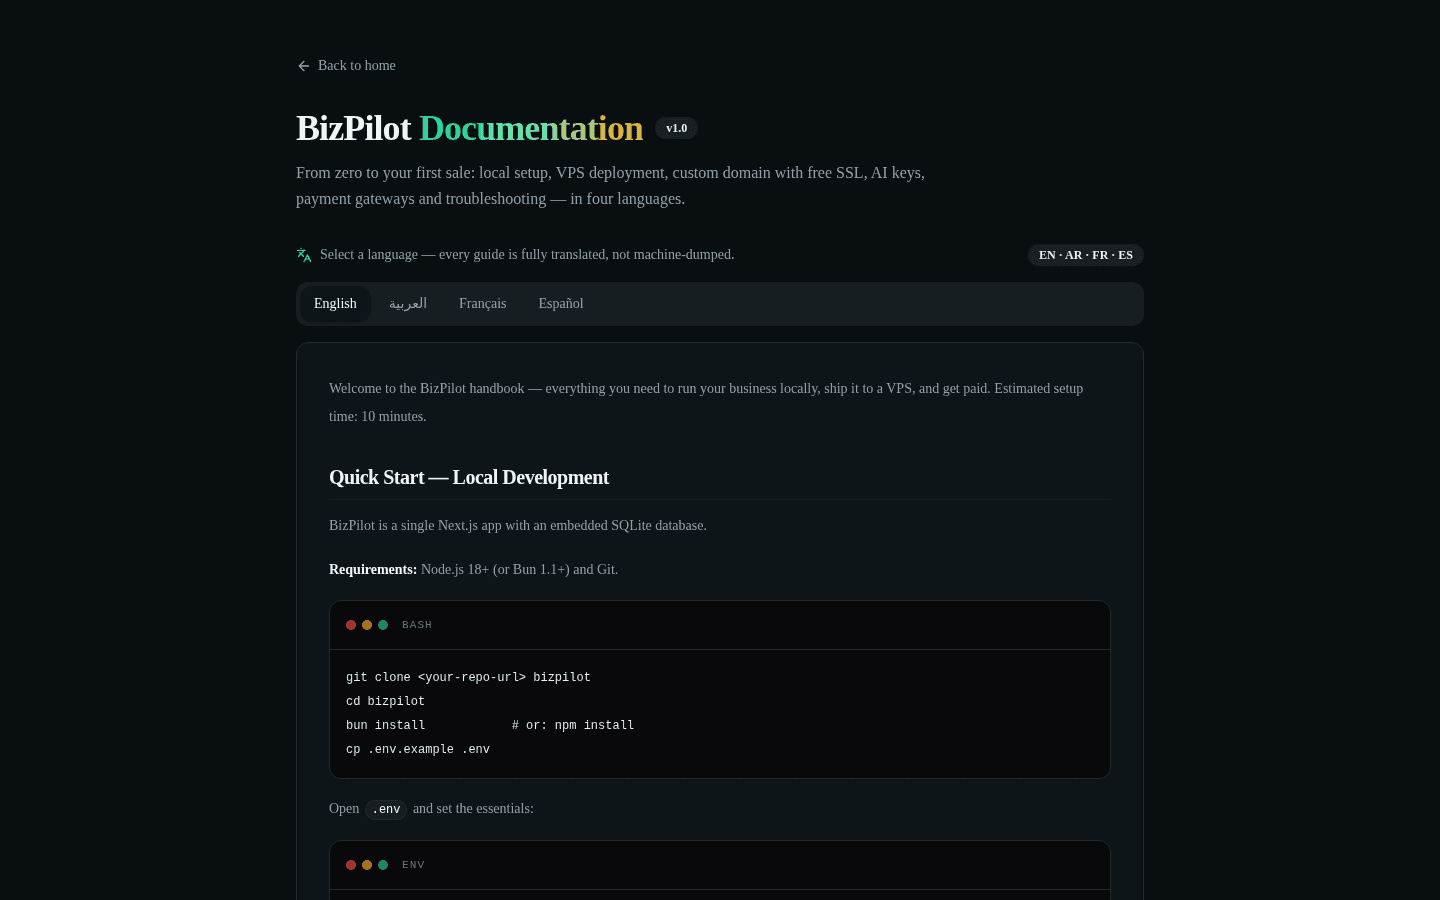Click the green dot in BASH code block
This screenshot has height=900, width=1440.
[383, 625]
